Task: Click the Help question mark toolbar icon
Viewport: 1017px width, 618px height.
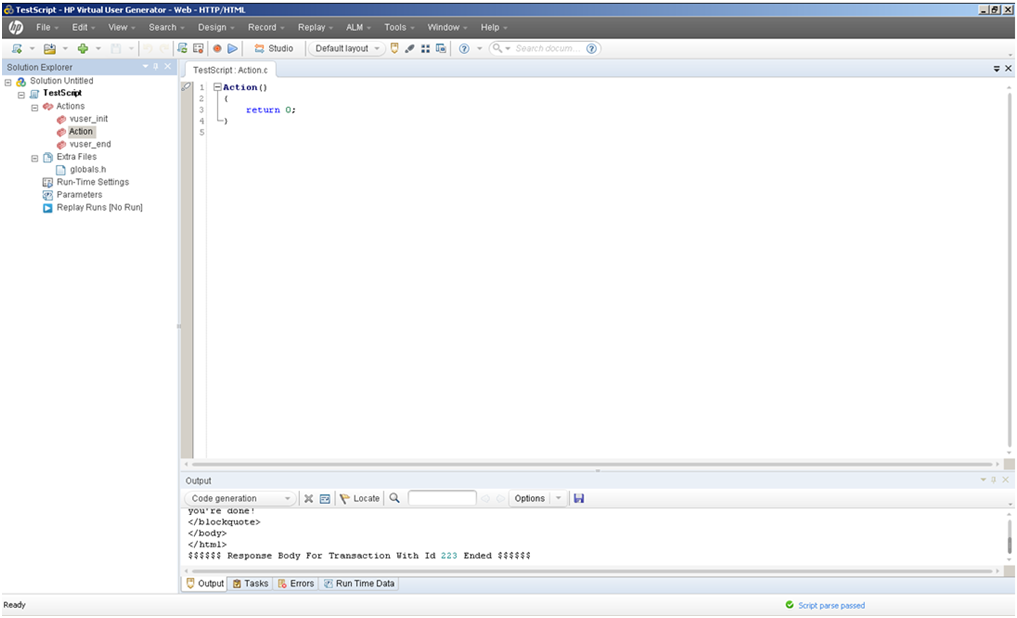Action: [x=464, y=49]
